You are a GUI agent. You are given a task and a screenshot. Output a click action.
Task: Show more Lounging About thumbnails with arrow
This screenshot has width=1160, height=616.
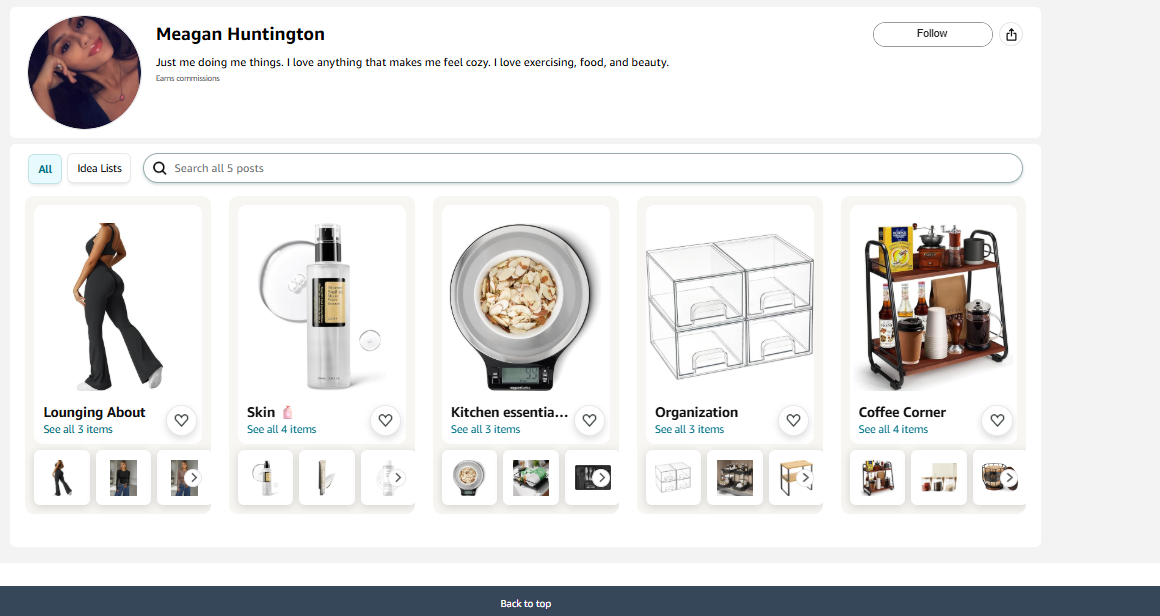pos(193,478)
